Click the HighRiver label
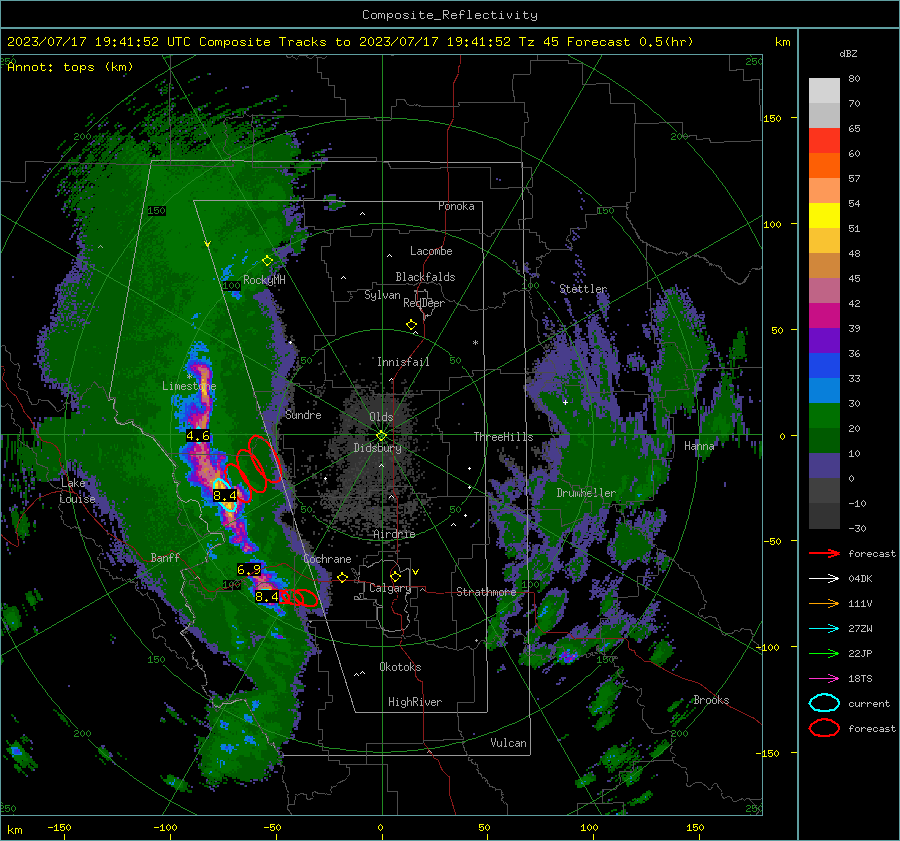Viewport: 900px width, 841px height. 415,702
